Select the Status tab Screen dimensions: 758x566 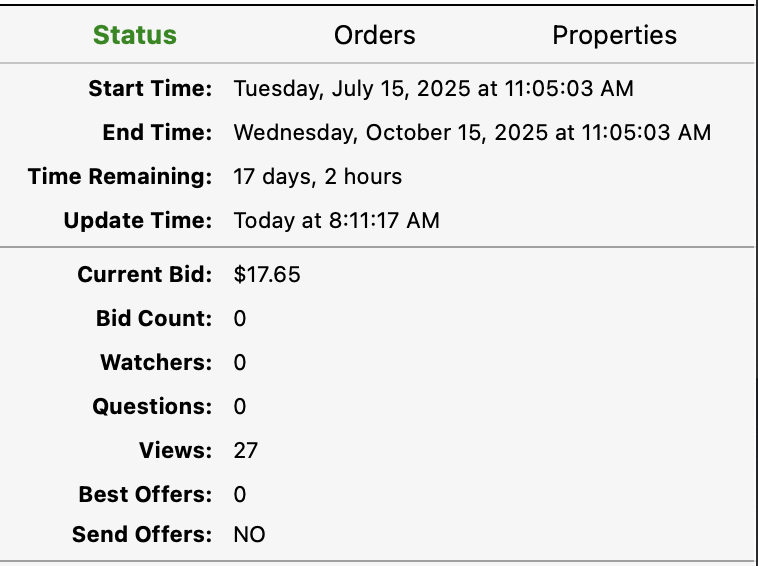(135, 36)
